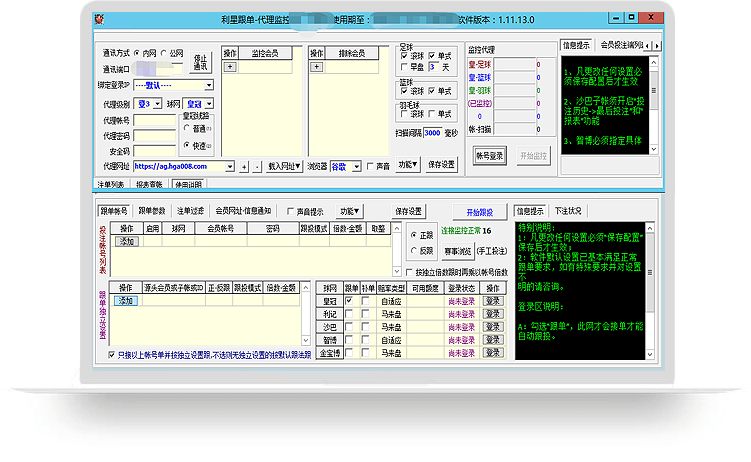The height and width of the screenshot is (462, 751).
Task: Click plus button under 监控会员 list
Action: click(x=229, y=67)
